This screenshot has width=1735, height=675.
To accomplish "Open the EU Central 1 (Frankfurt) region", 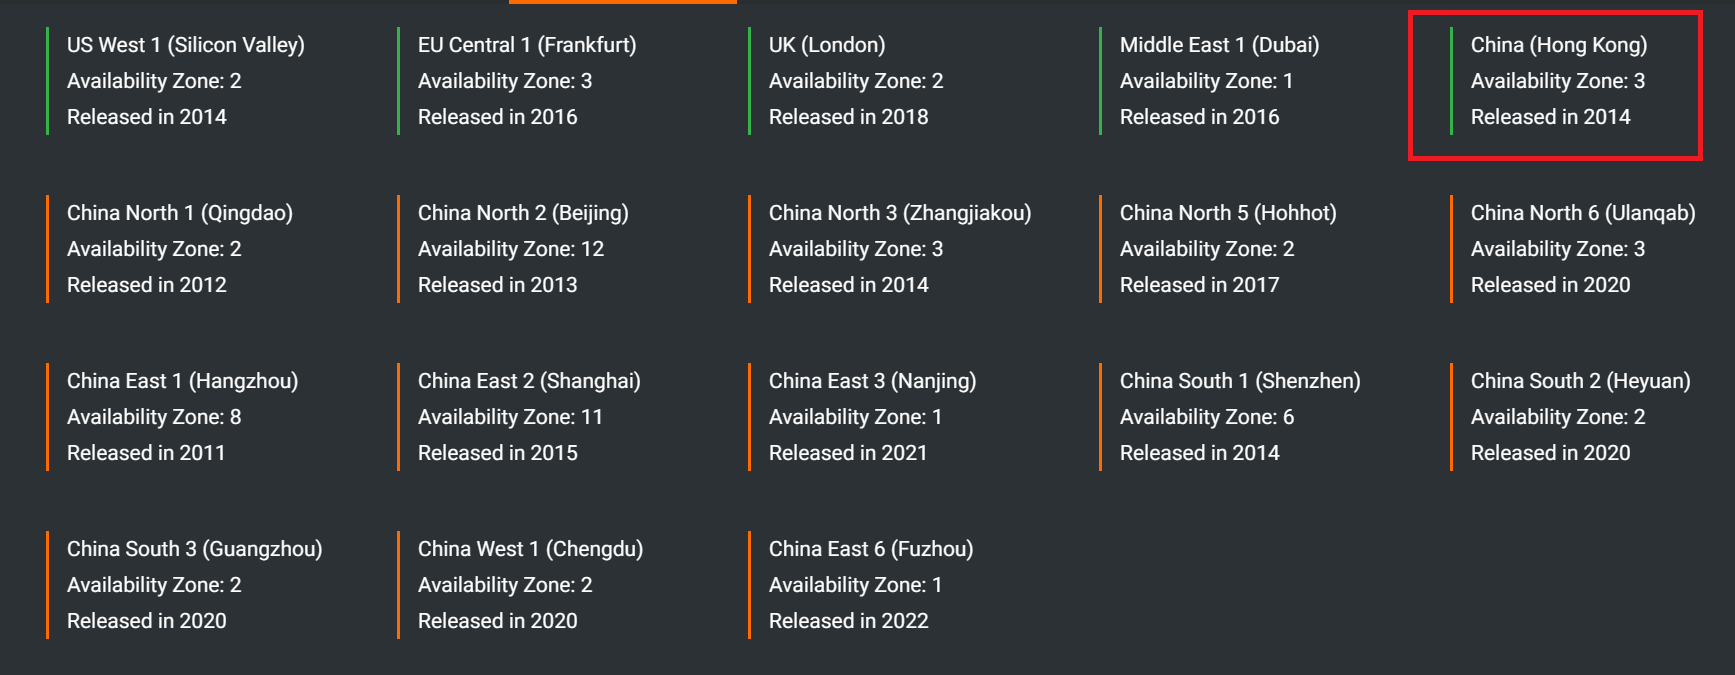I will pyautogui.click(x=526, y=45).
